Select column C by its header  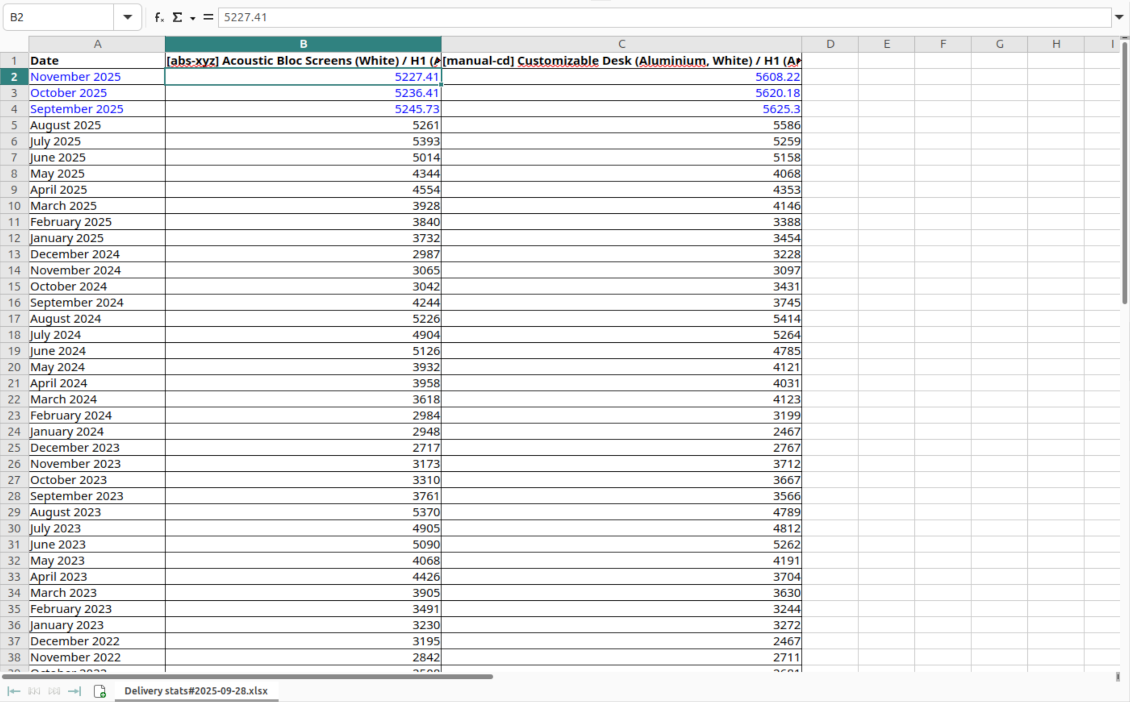621,43
